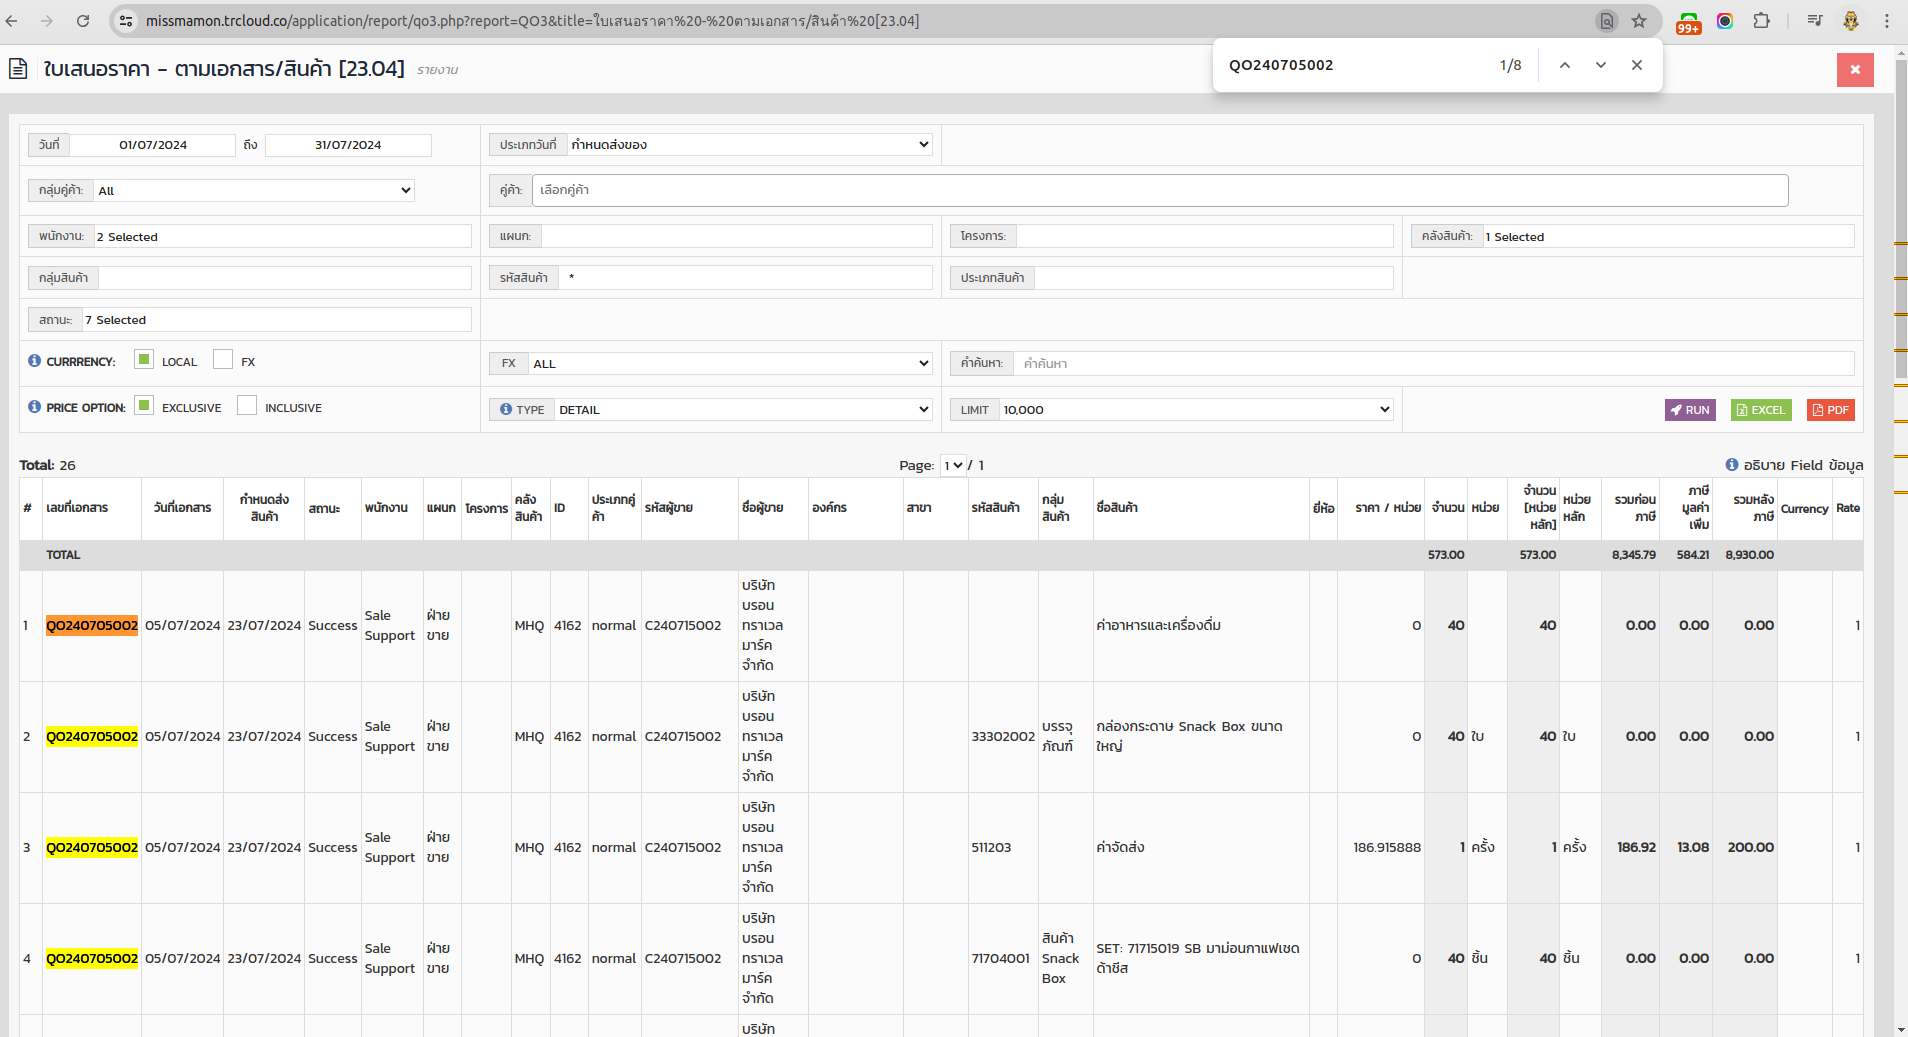Click the end date field 31/07/2024
The width and height of the screenshot is (1908, 1037).
348,145
